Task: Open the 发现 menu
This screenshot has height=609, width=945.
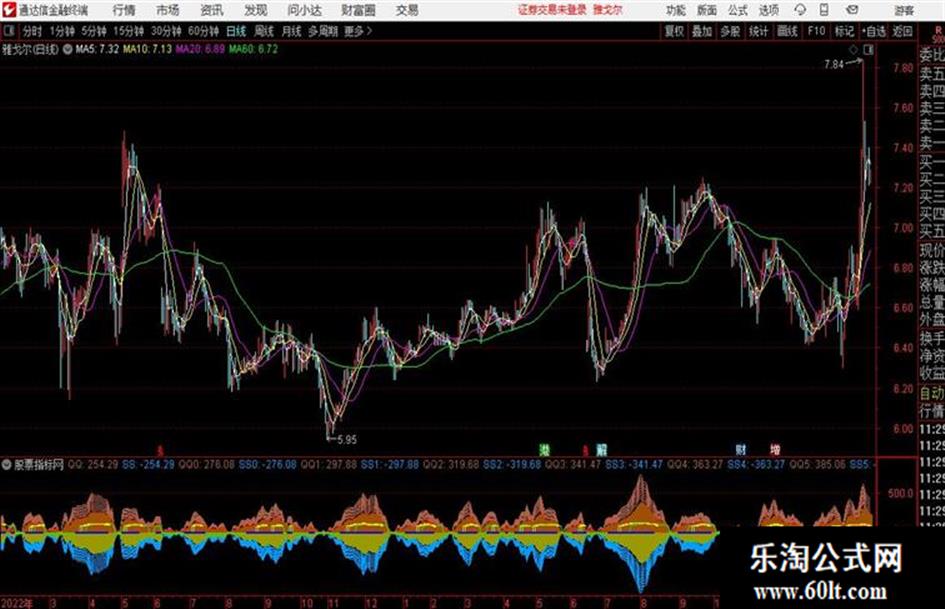Action: tap(256, 10)
